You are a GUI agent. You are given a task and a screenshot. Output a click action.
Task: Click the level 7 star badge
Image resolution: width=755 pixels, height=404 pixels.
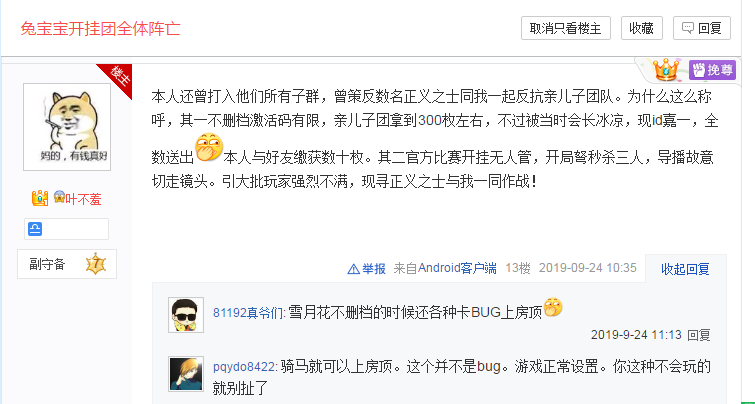(x=95, y=264)
